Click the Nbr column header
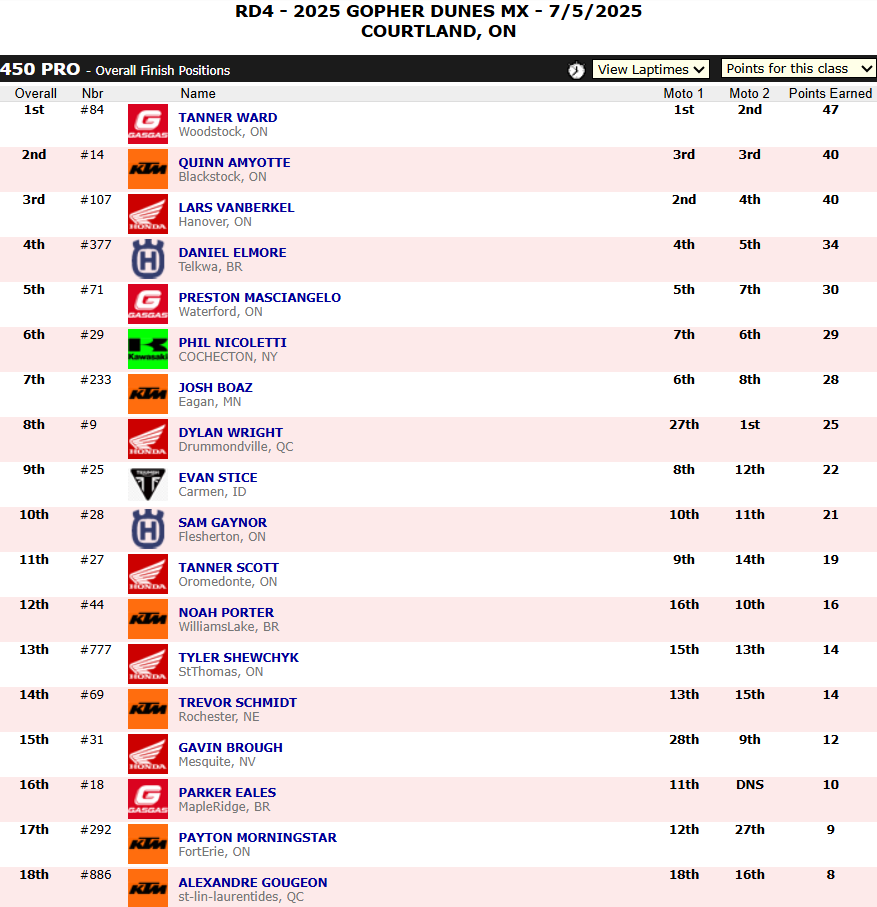 [x=92, y=93]
